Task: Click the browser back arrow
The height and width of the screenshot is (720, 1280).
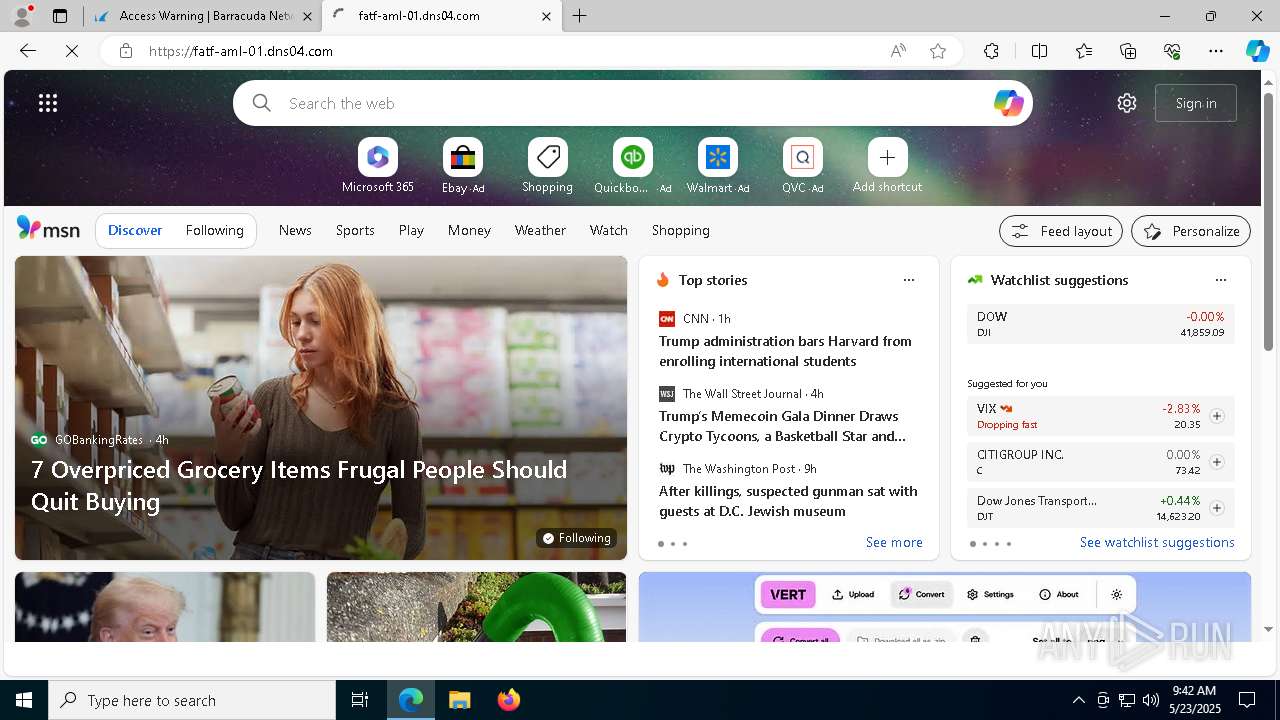Action: point(28,51)
